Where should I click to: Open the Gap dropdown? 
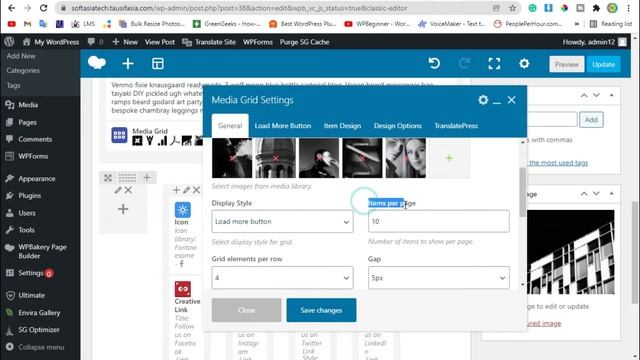(439, 278)
